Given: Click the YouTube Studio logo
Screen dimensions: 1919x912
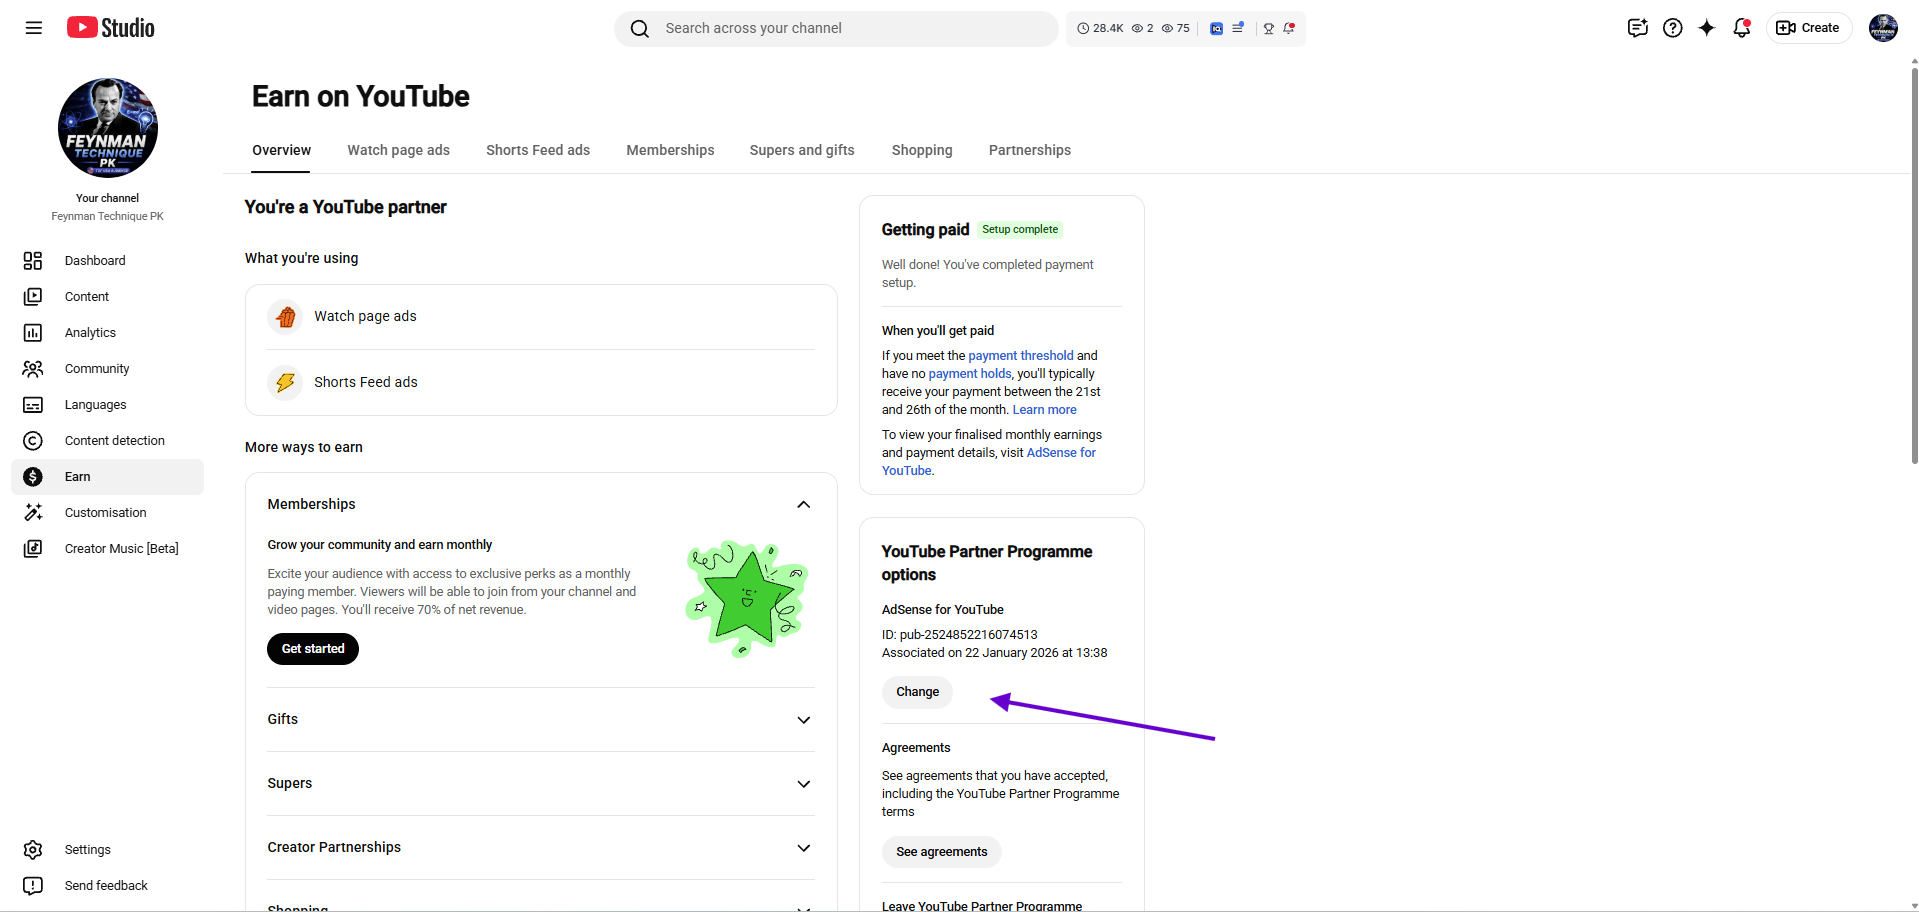Looking at the screenshot, I should tap(111, 28).
